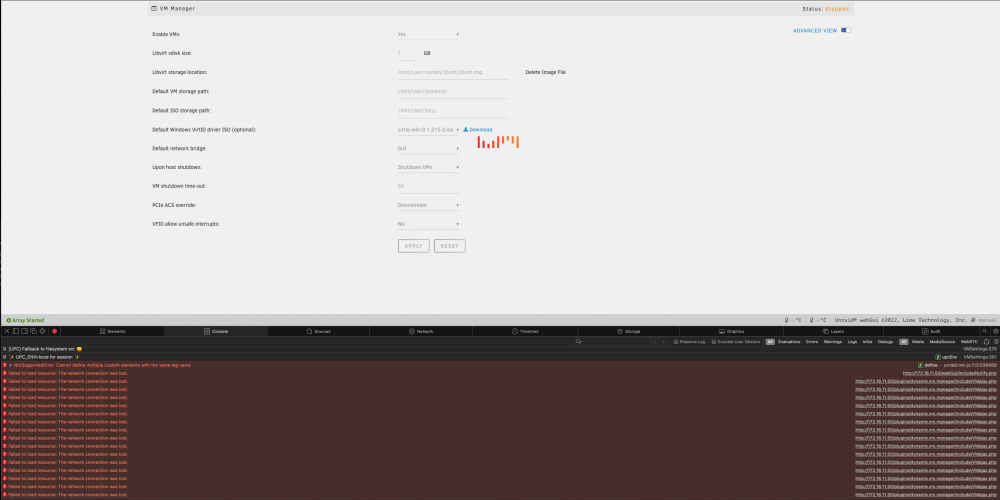Go to next console find result
Image resolution: width=1000 pixels, height=500 pixels.
pos(663,342)
